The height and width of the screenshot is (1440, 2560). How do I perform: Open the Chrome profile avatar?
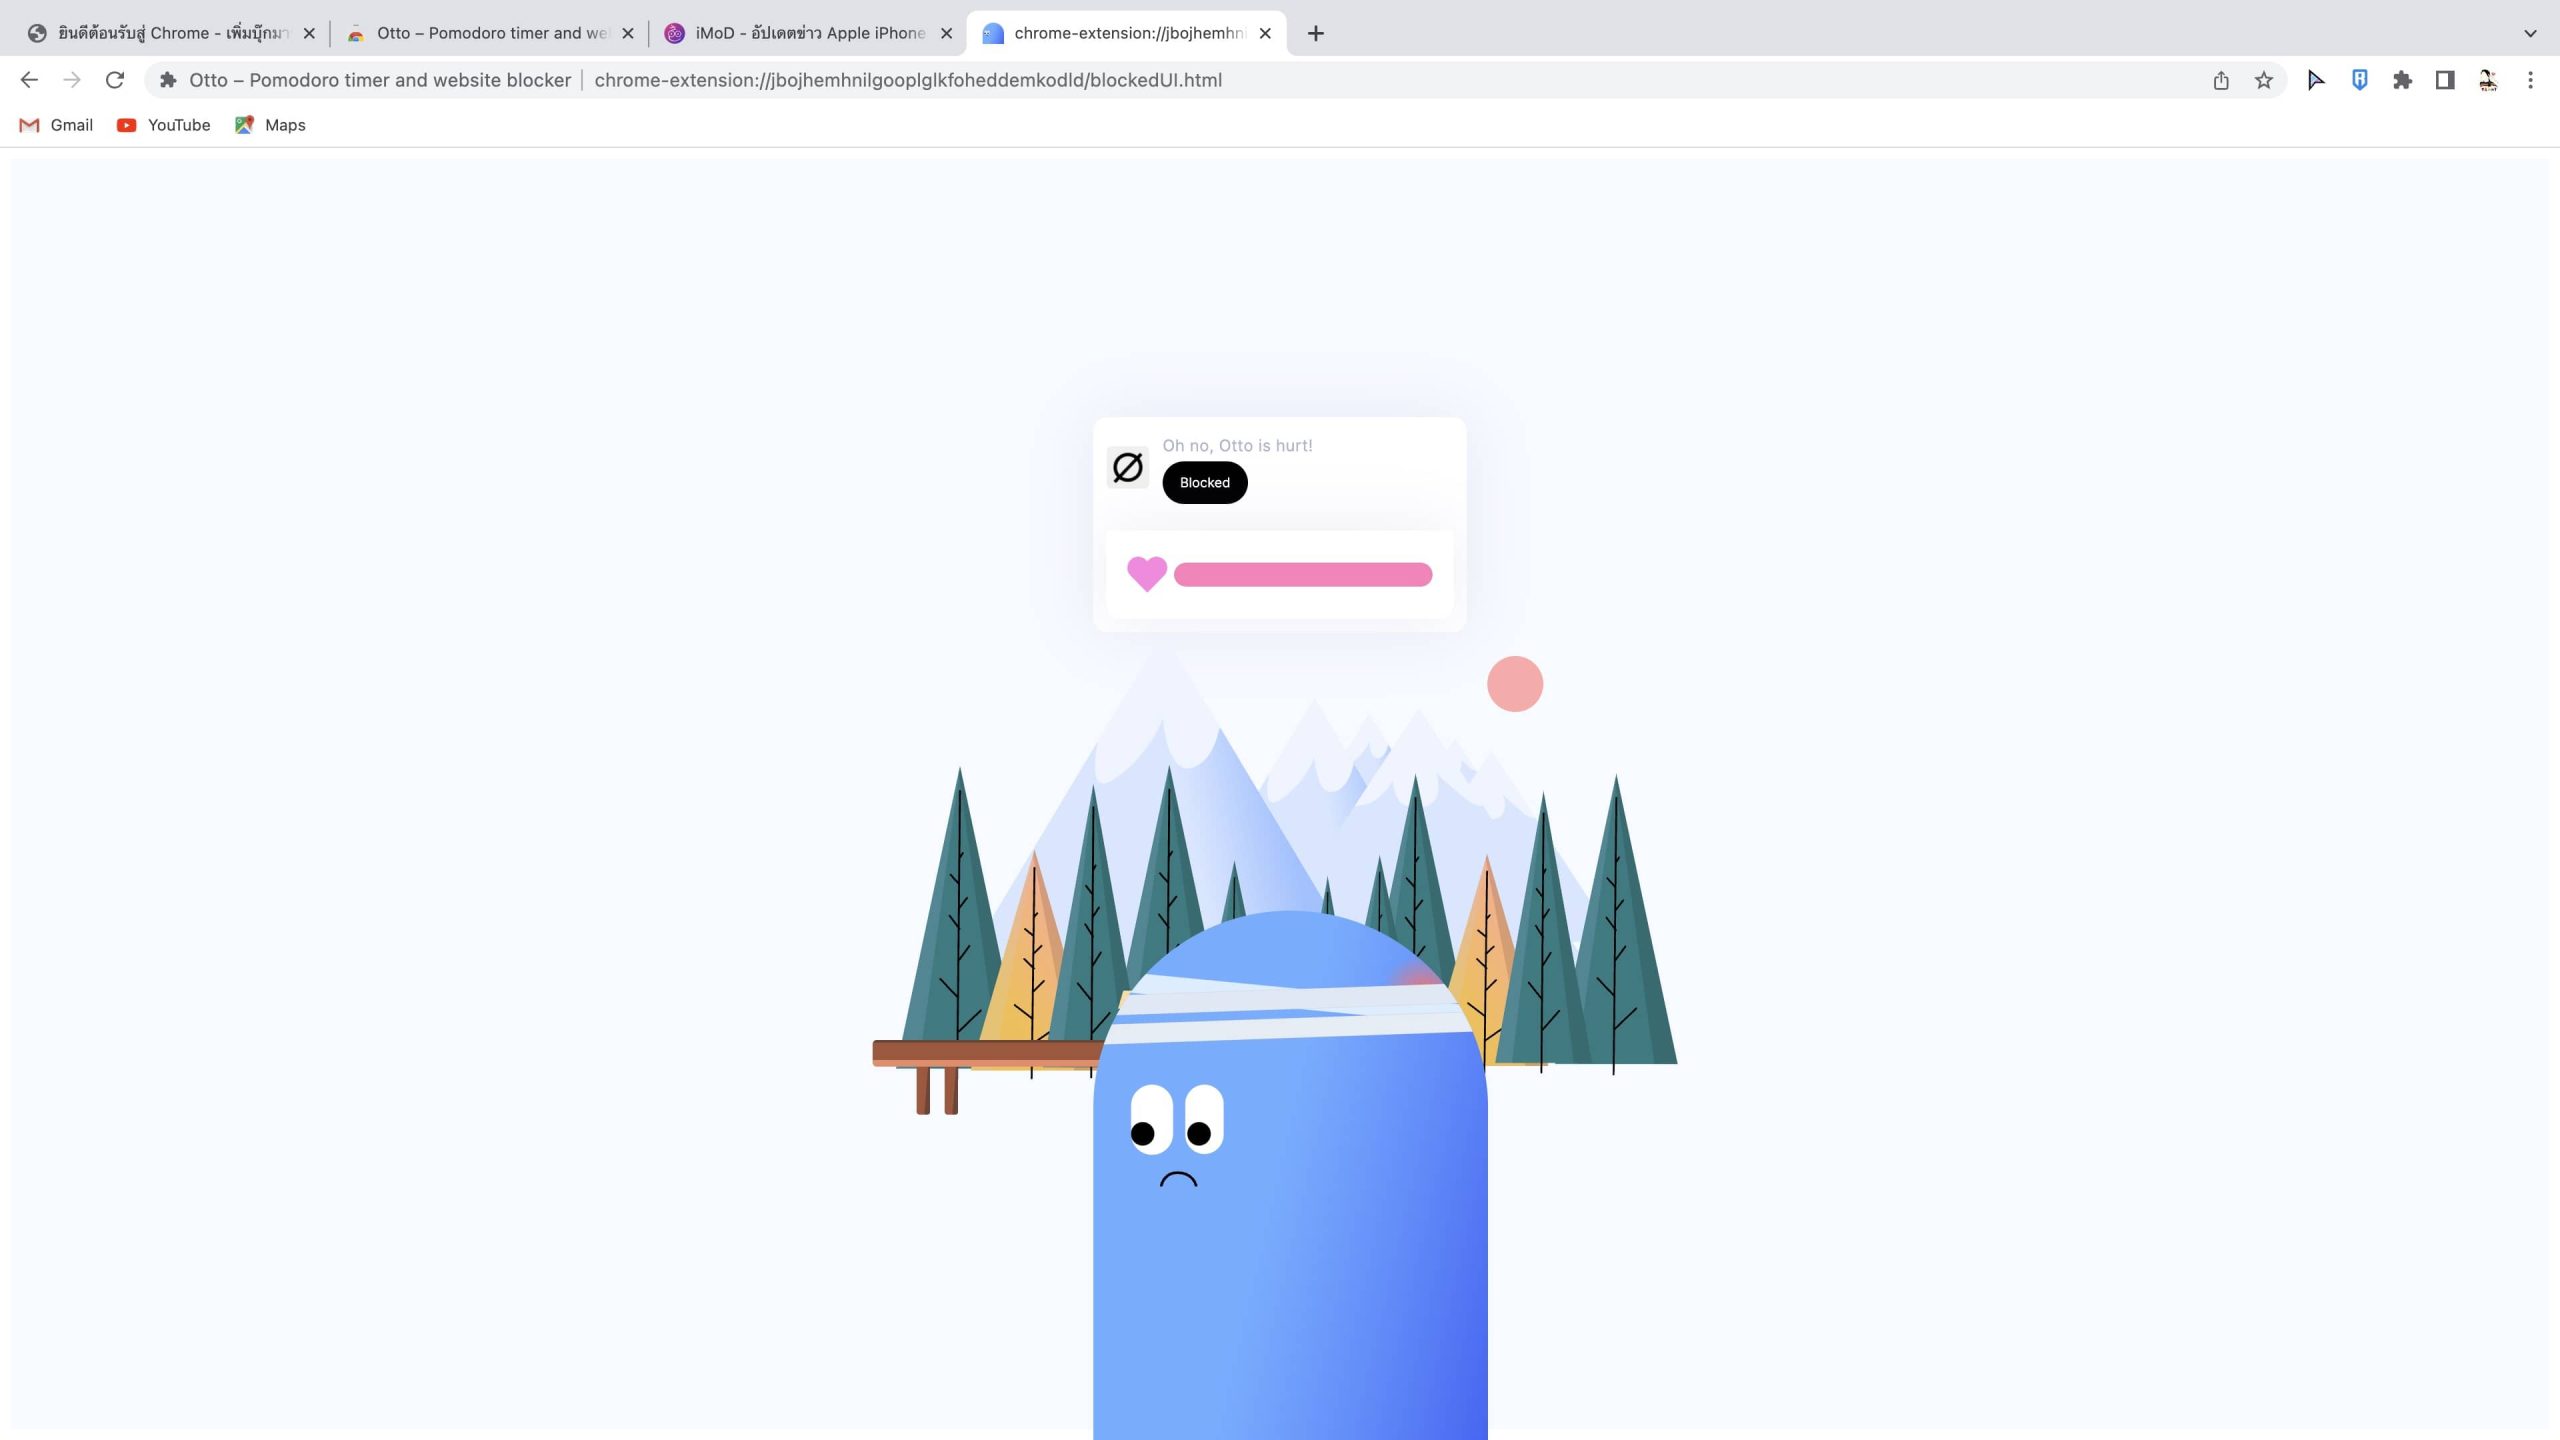click(2488, 80)
